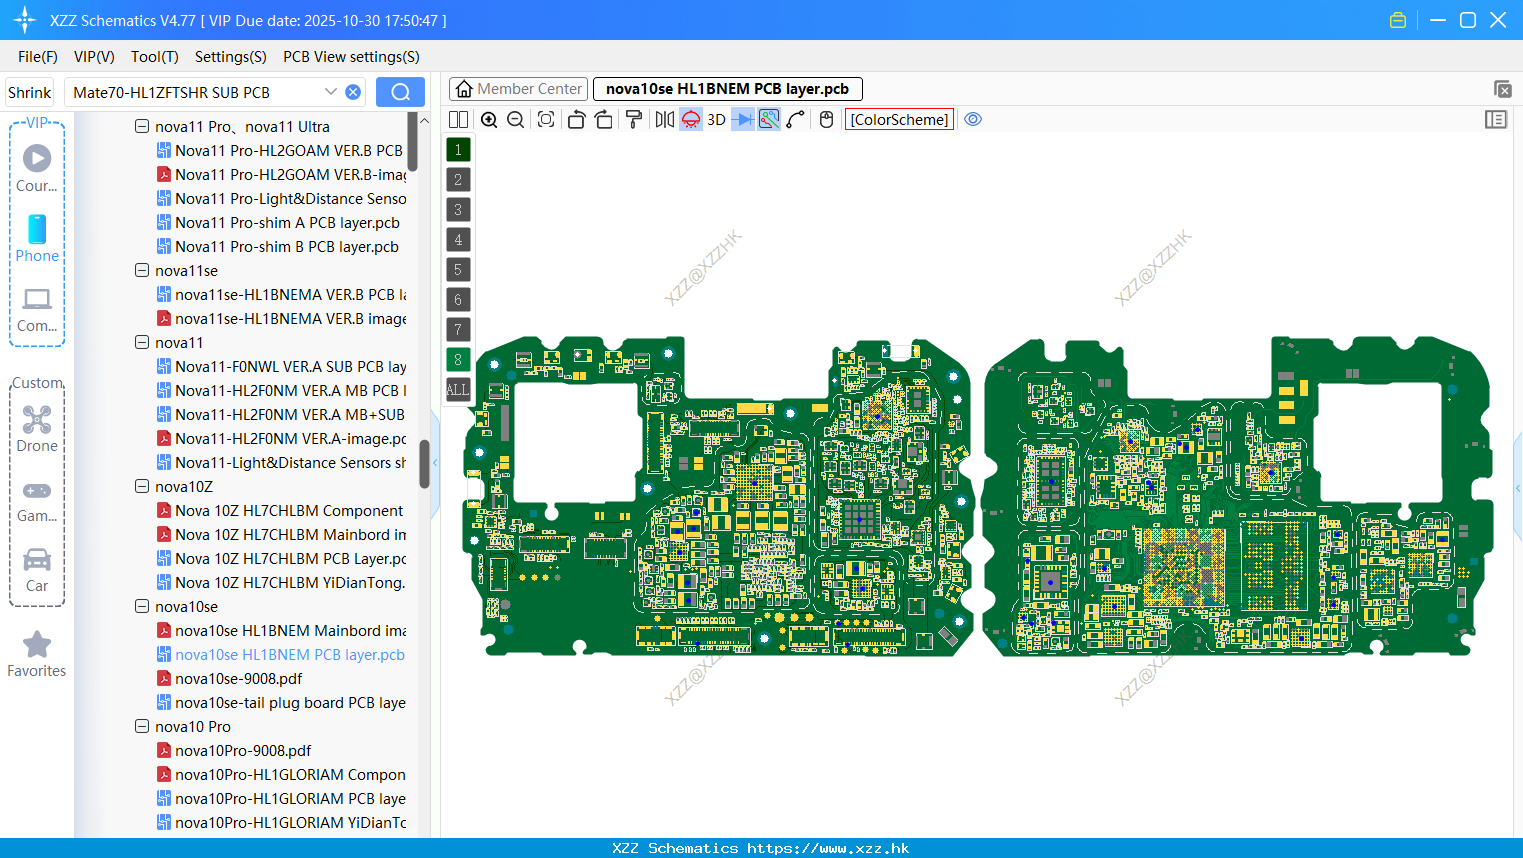
Task: Select the Computer category
Action: click(x=37, y=309)
